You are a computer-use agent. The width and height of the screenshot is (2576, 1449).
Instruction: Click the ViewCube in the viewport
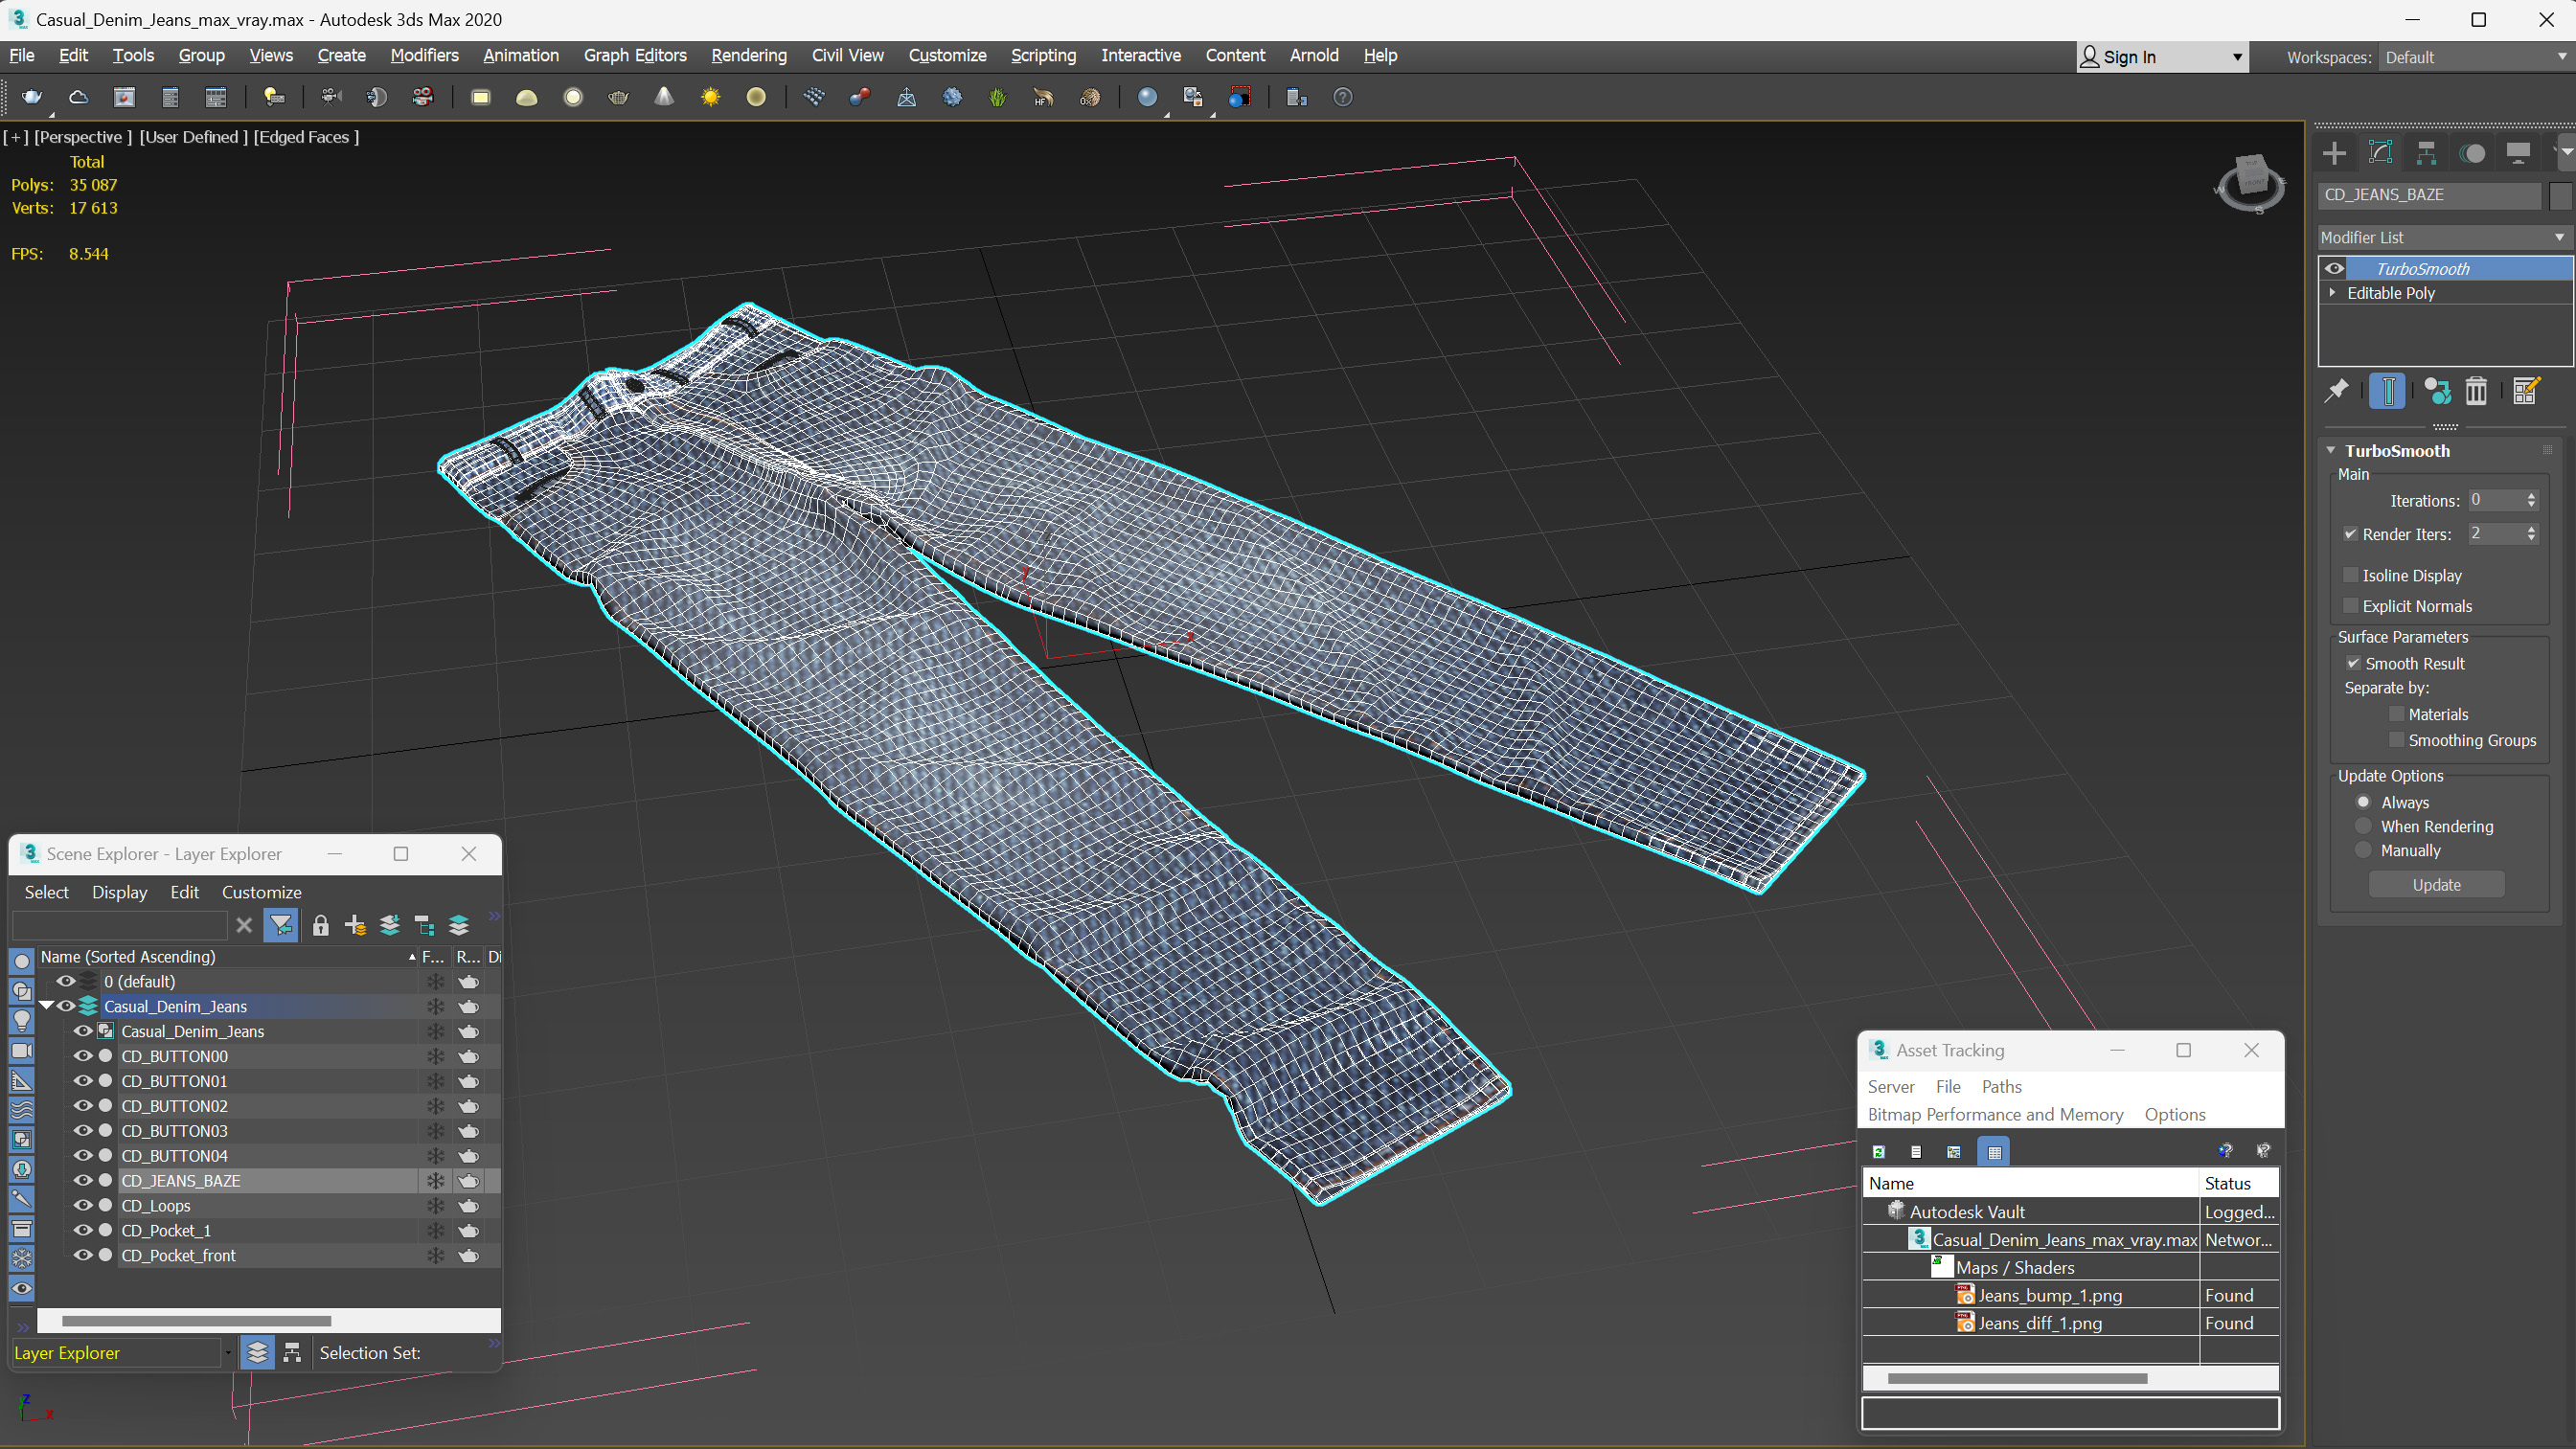point(2251,183)
